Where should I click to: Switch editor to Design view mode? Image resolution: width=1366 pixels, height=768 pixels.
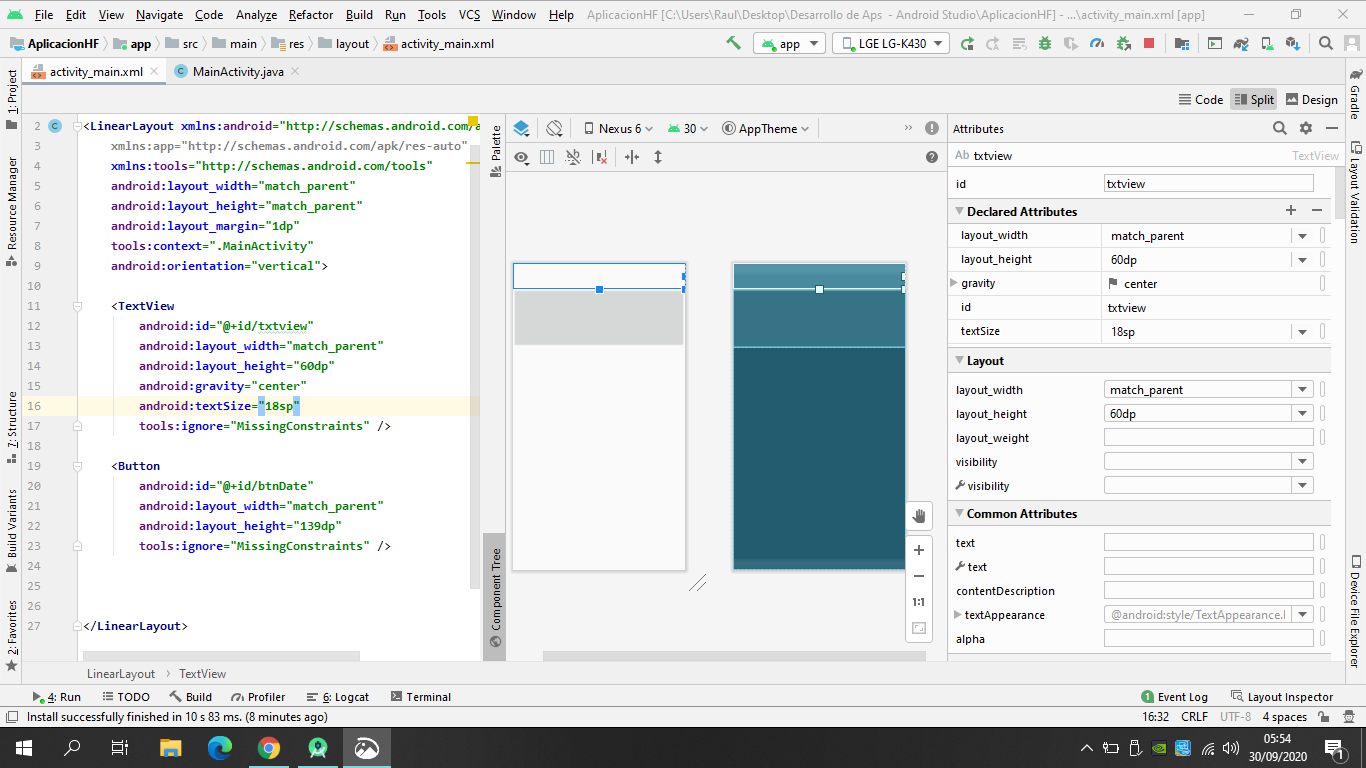coord(1311,99)
